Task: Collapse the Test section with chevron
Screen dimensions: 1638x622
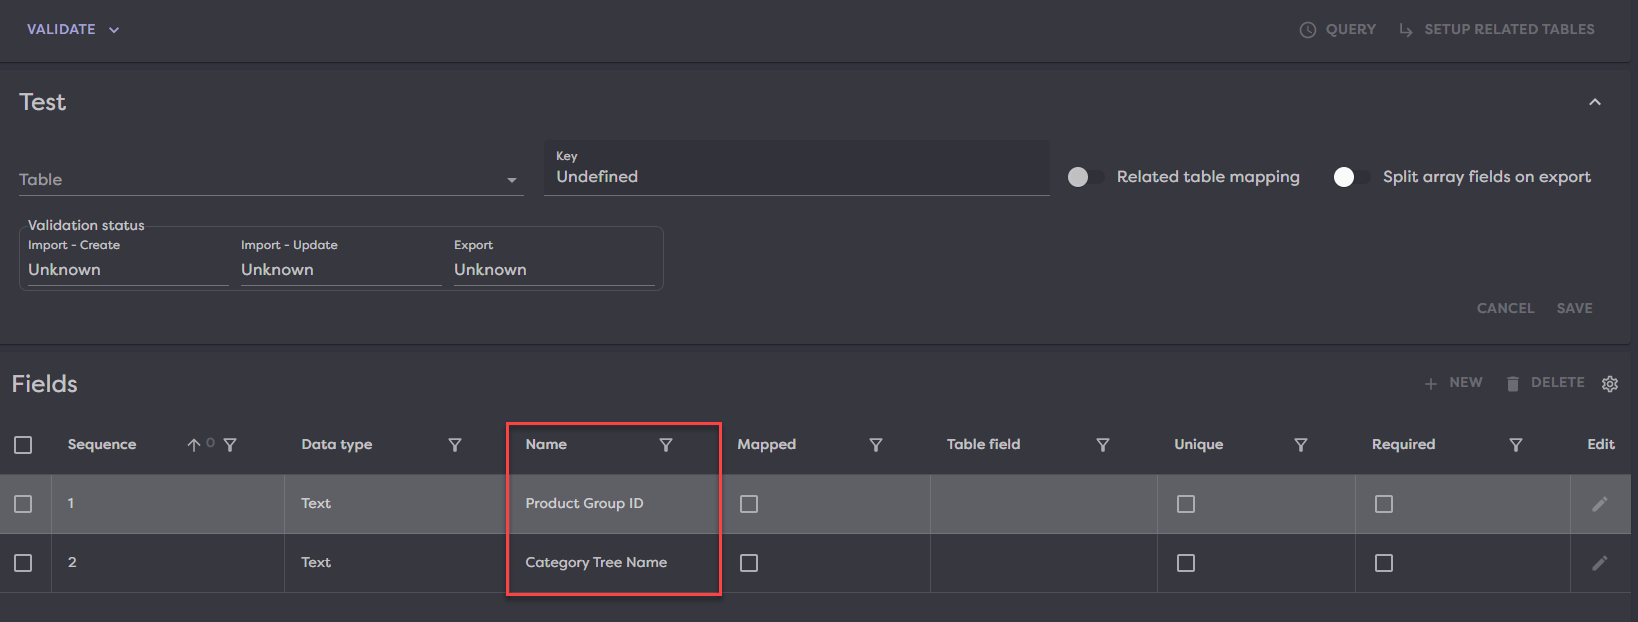Action: pyautogui.click(x=1595, y=102)
